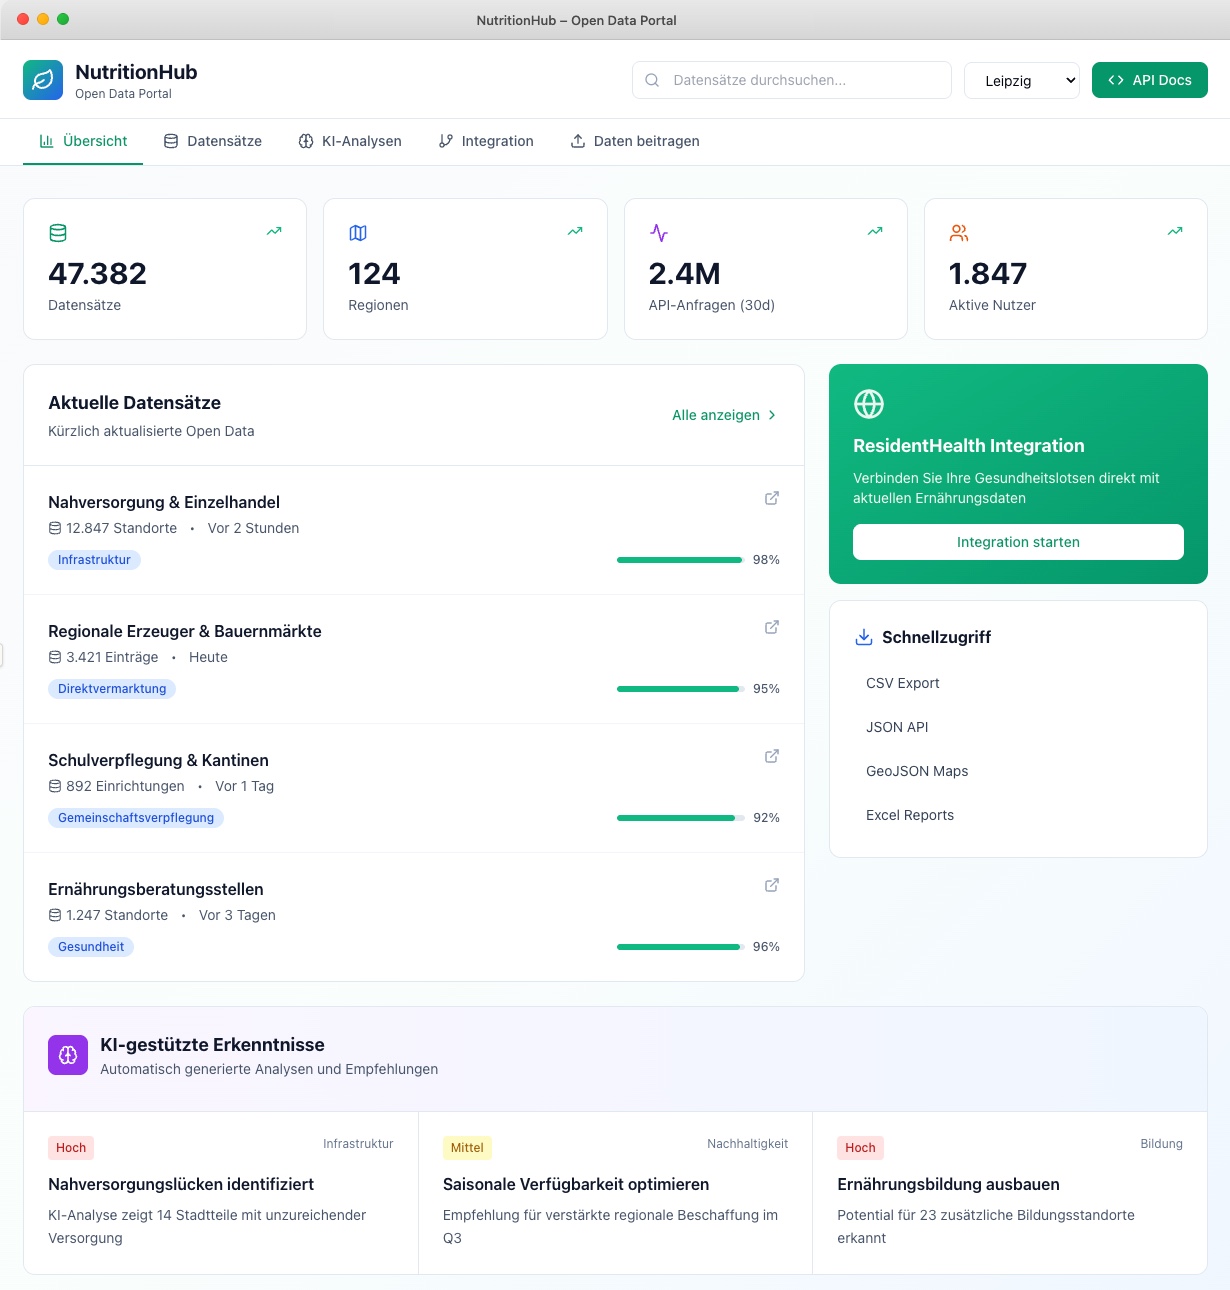Click the KI-gestützte Erkenntnisse brain icon
This screenshot has height=1290, width=1230.
click(x=67, y=1054)
